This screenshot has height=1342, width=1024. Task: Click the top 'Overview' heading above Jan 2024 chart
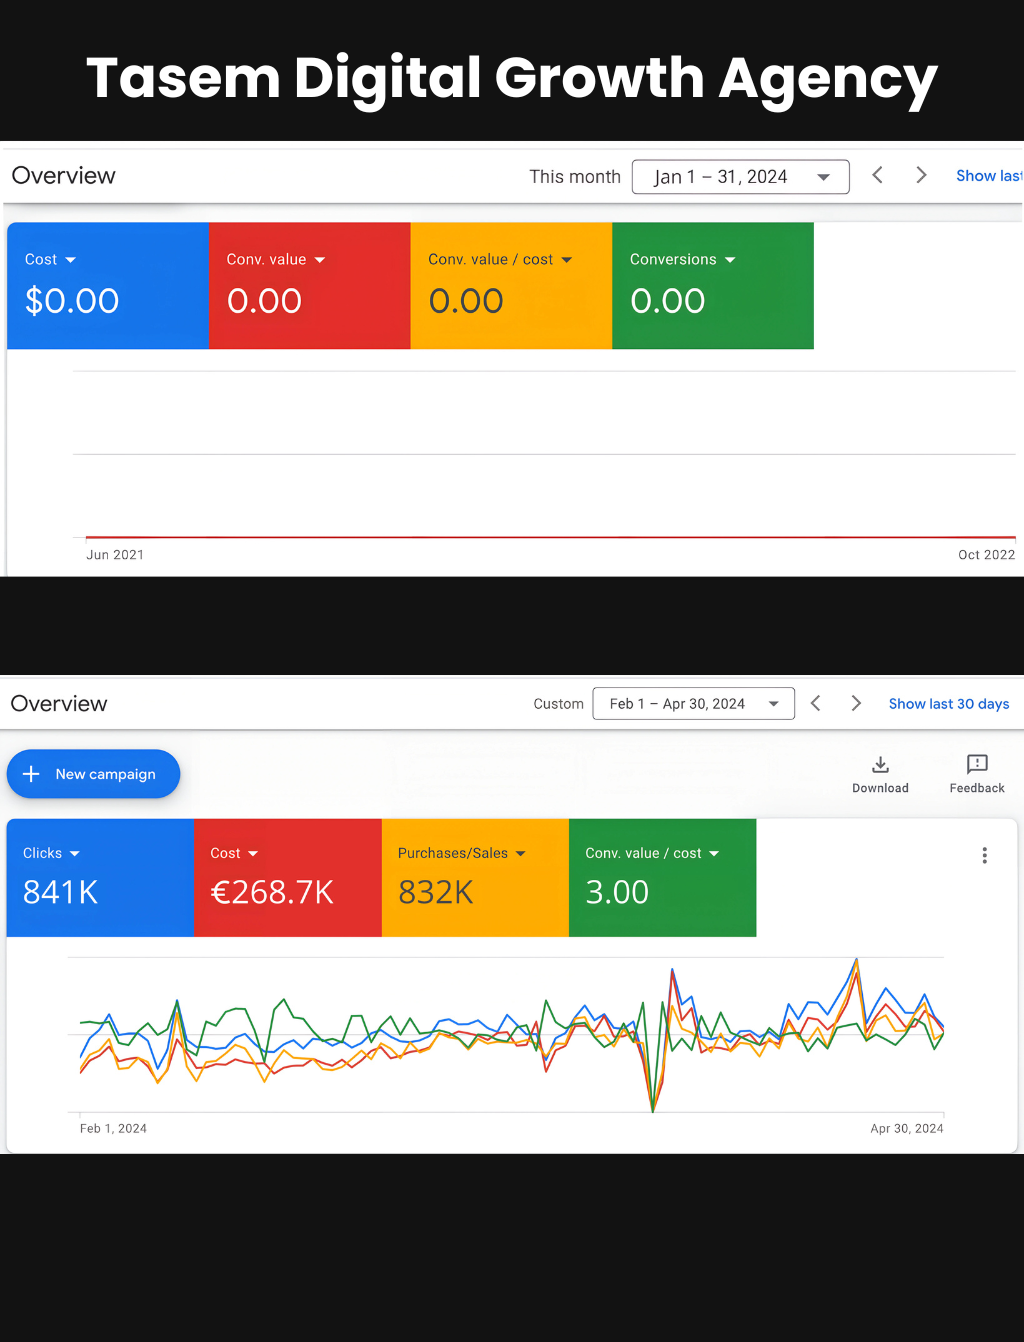point(64,176)
